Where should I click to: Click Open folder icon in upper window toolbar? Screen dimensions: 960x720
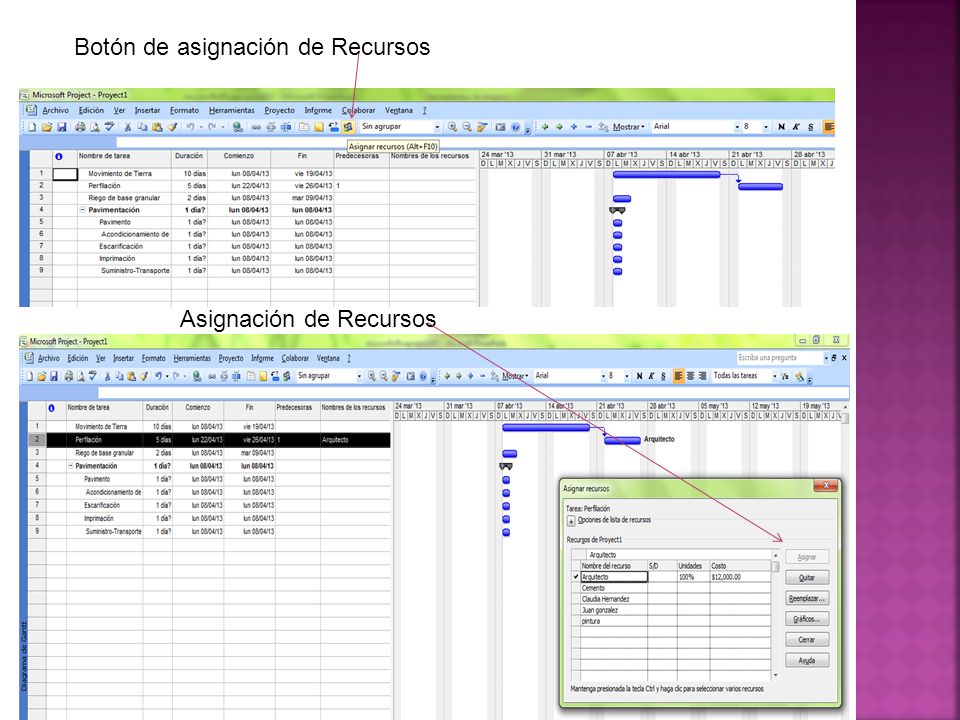[x=47, y=127]
